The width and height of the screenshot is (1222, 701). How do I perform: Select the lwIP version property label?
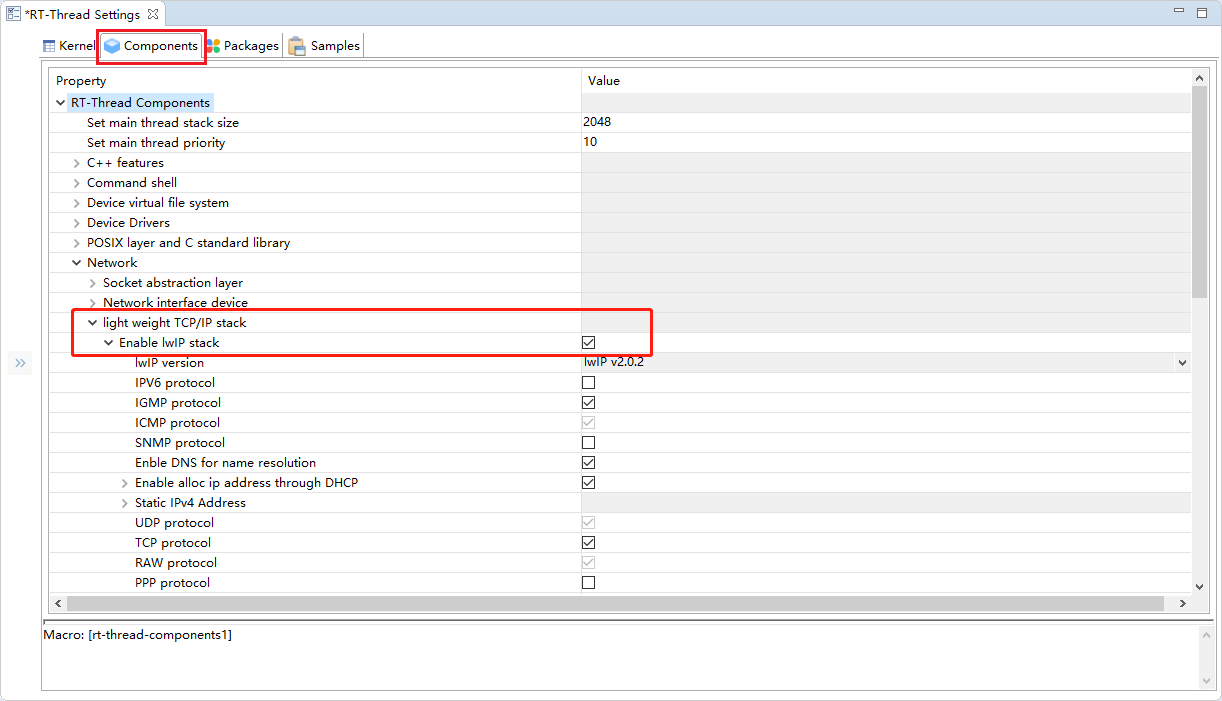click(x=169, y=363)
